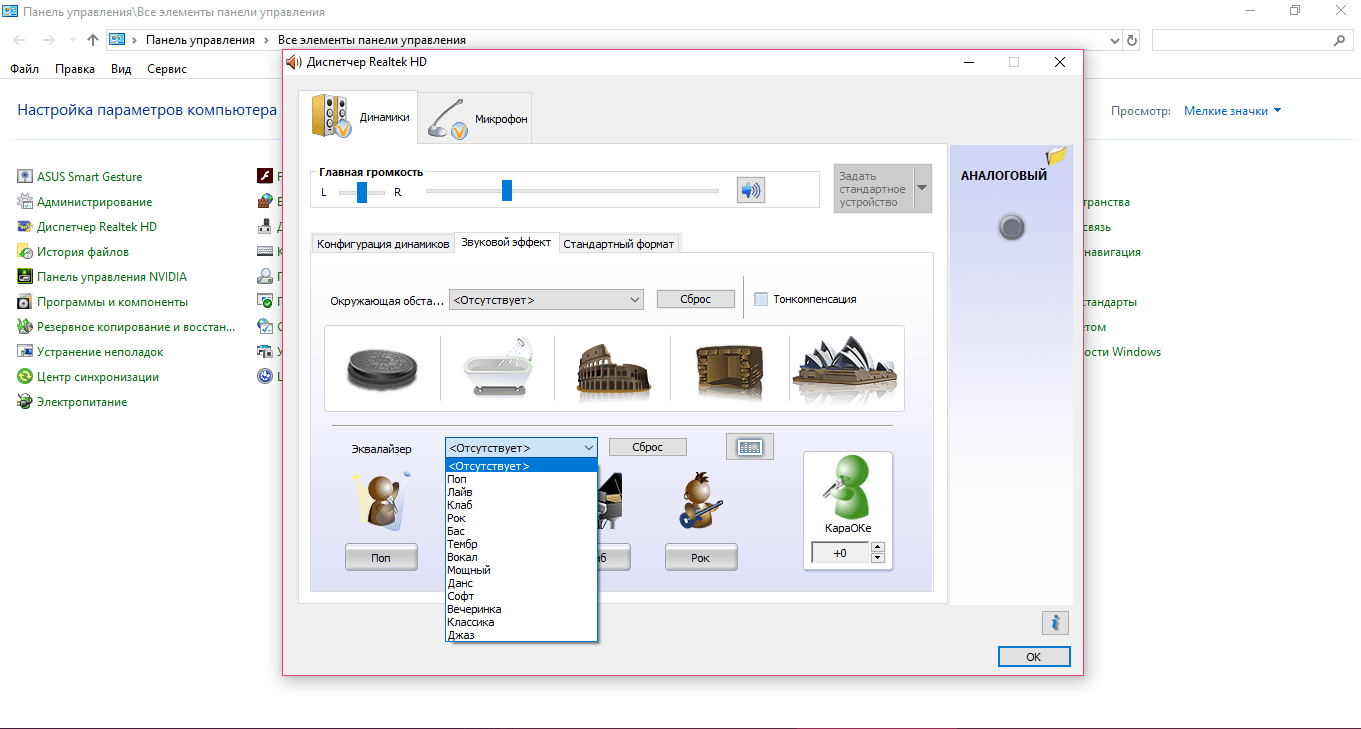This screenshot has height=729, width=1361.
Task: Choose Лайв in equalizer list
Action: tap(521, 492)
